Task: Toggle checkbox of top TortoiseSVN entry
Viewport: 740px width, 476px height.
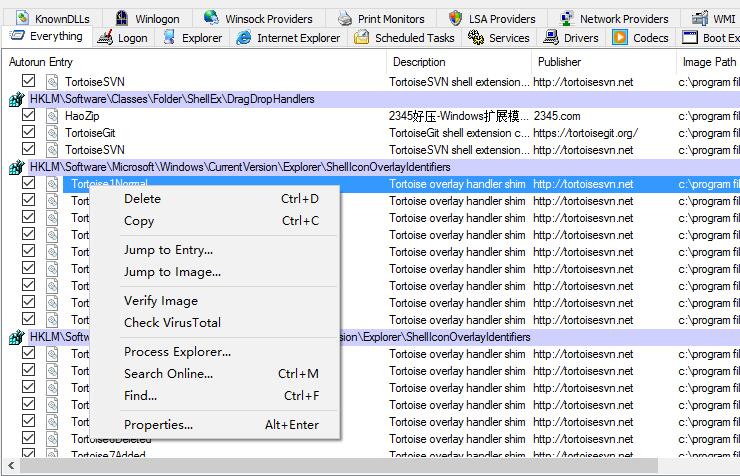Action: [28, 81]
